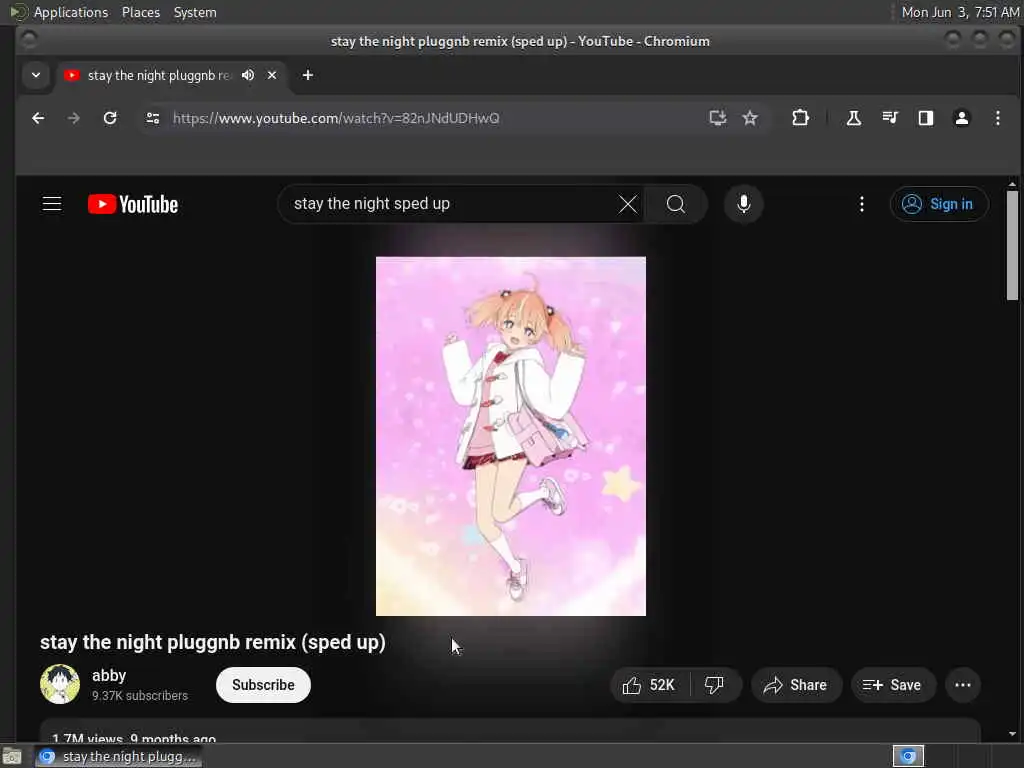
Task: Open the Extensions puzzle icon
Action: (800, 118)
